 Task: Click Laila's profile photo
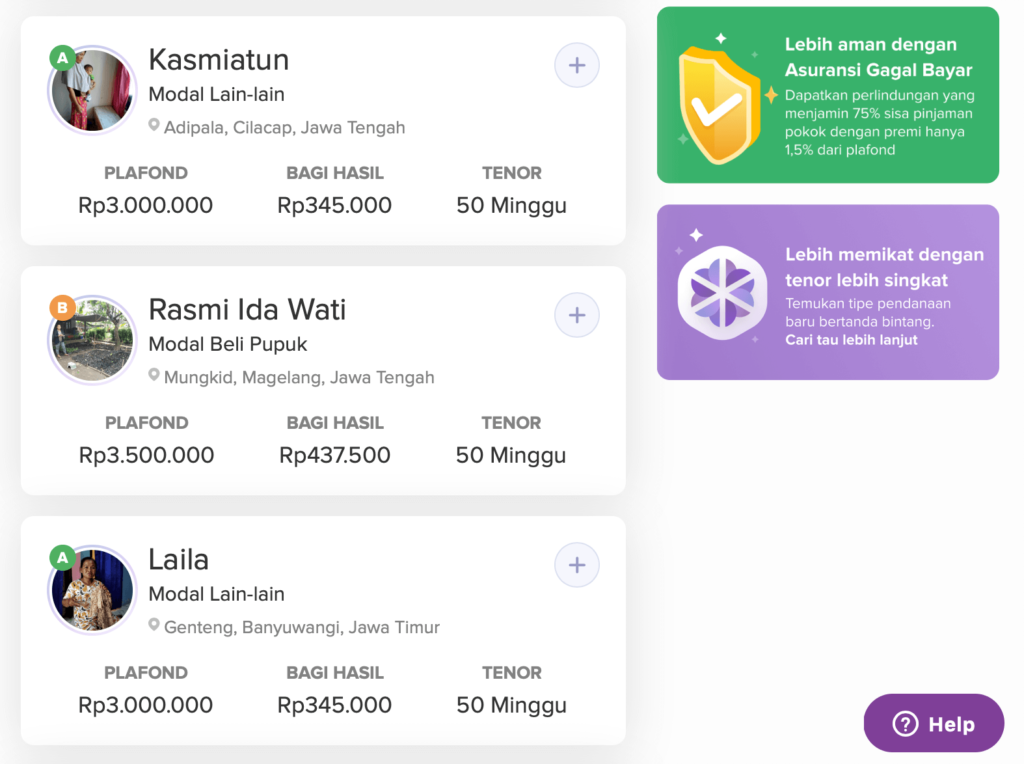coord(91,589)
